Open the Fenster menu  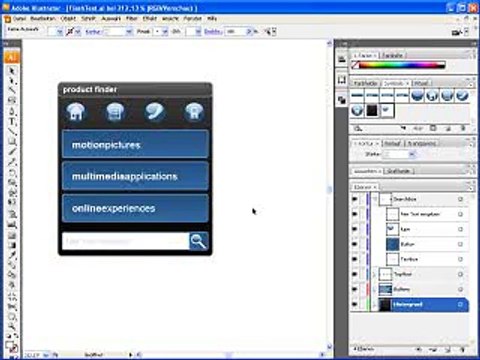tap(193, 19)
